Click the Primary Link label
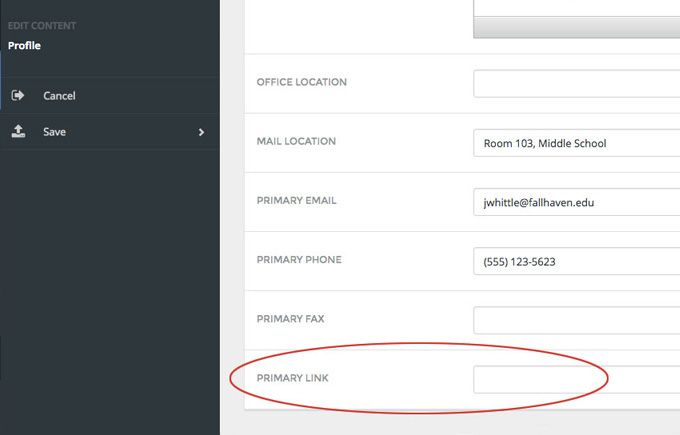Viewport: 680px width, 435px height. click(x=292, y=378)
